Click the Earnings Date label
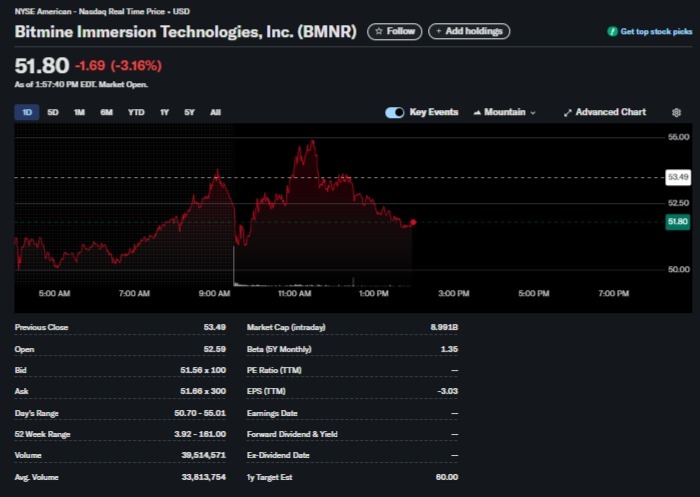700x497 pixels. coord(272,413)
